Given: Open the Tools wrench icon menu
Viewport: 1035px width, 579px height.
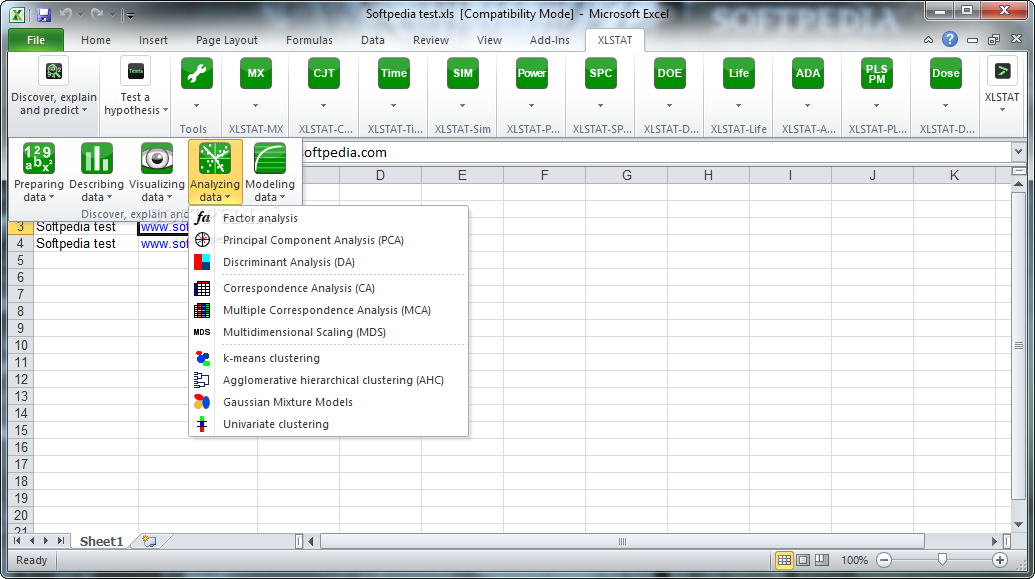Looking at the screenshot, I should click(196, 73).
